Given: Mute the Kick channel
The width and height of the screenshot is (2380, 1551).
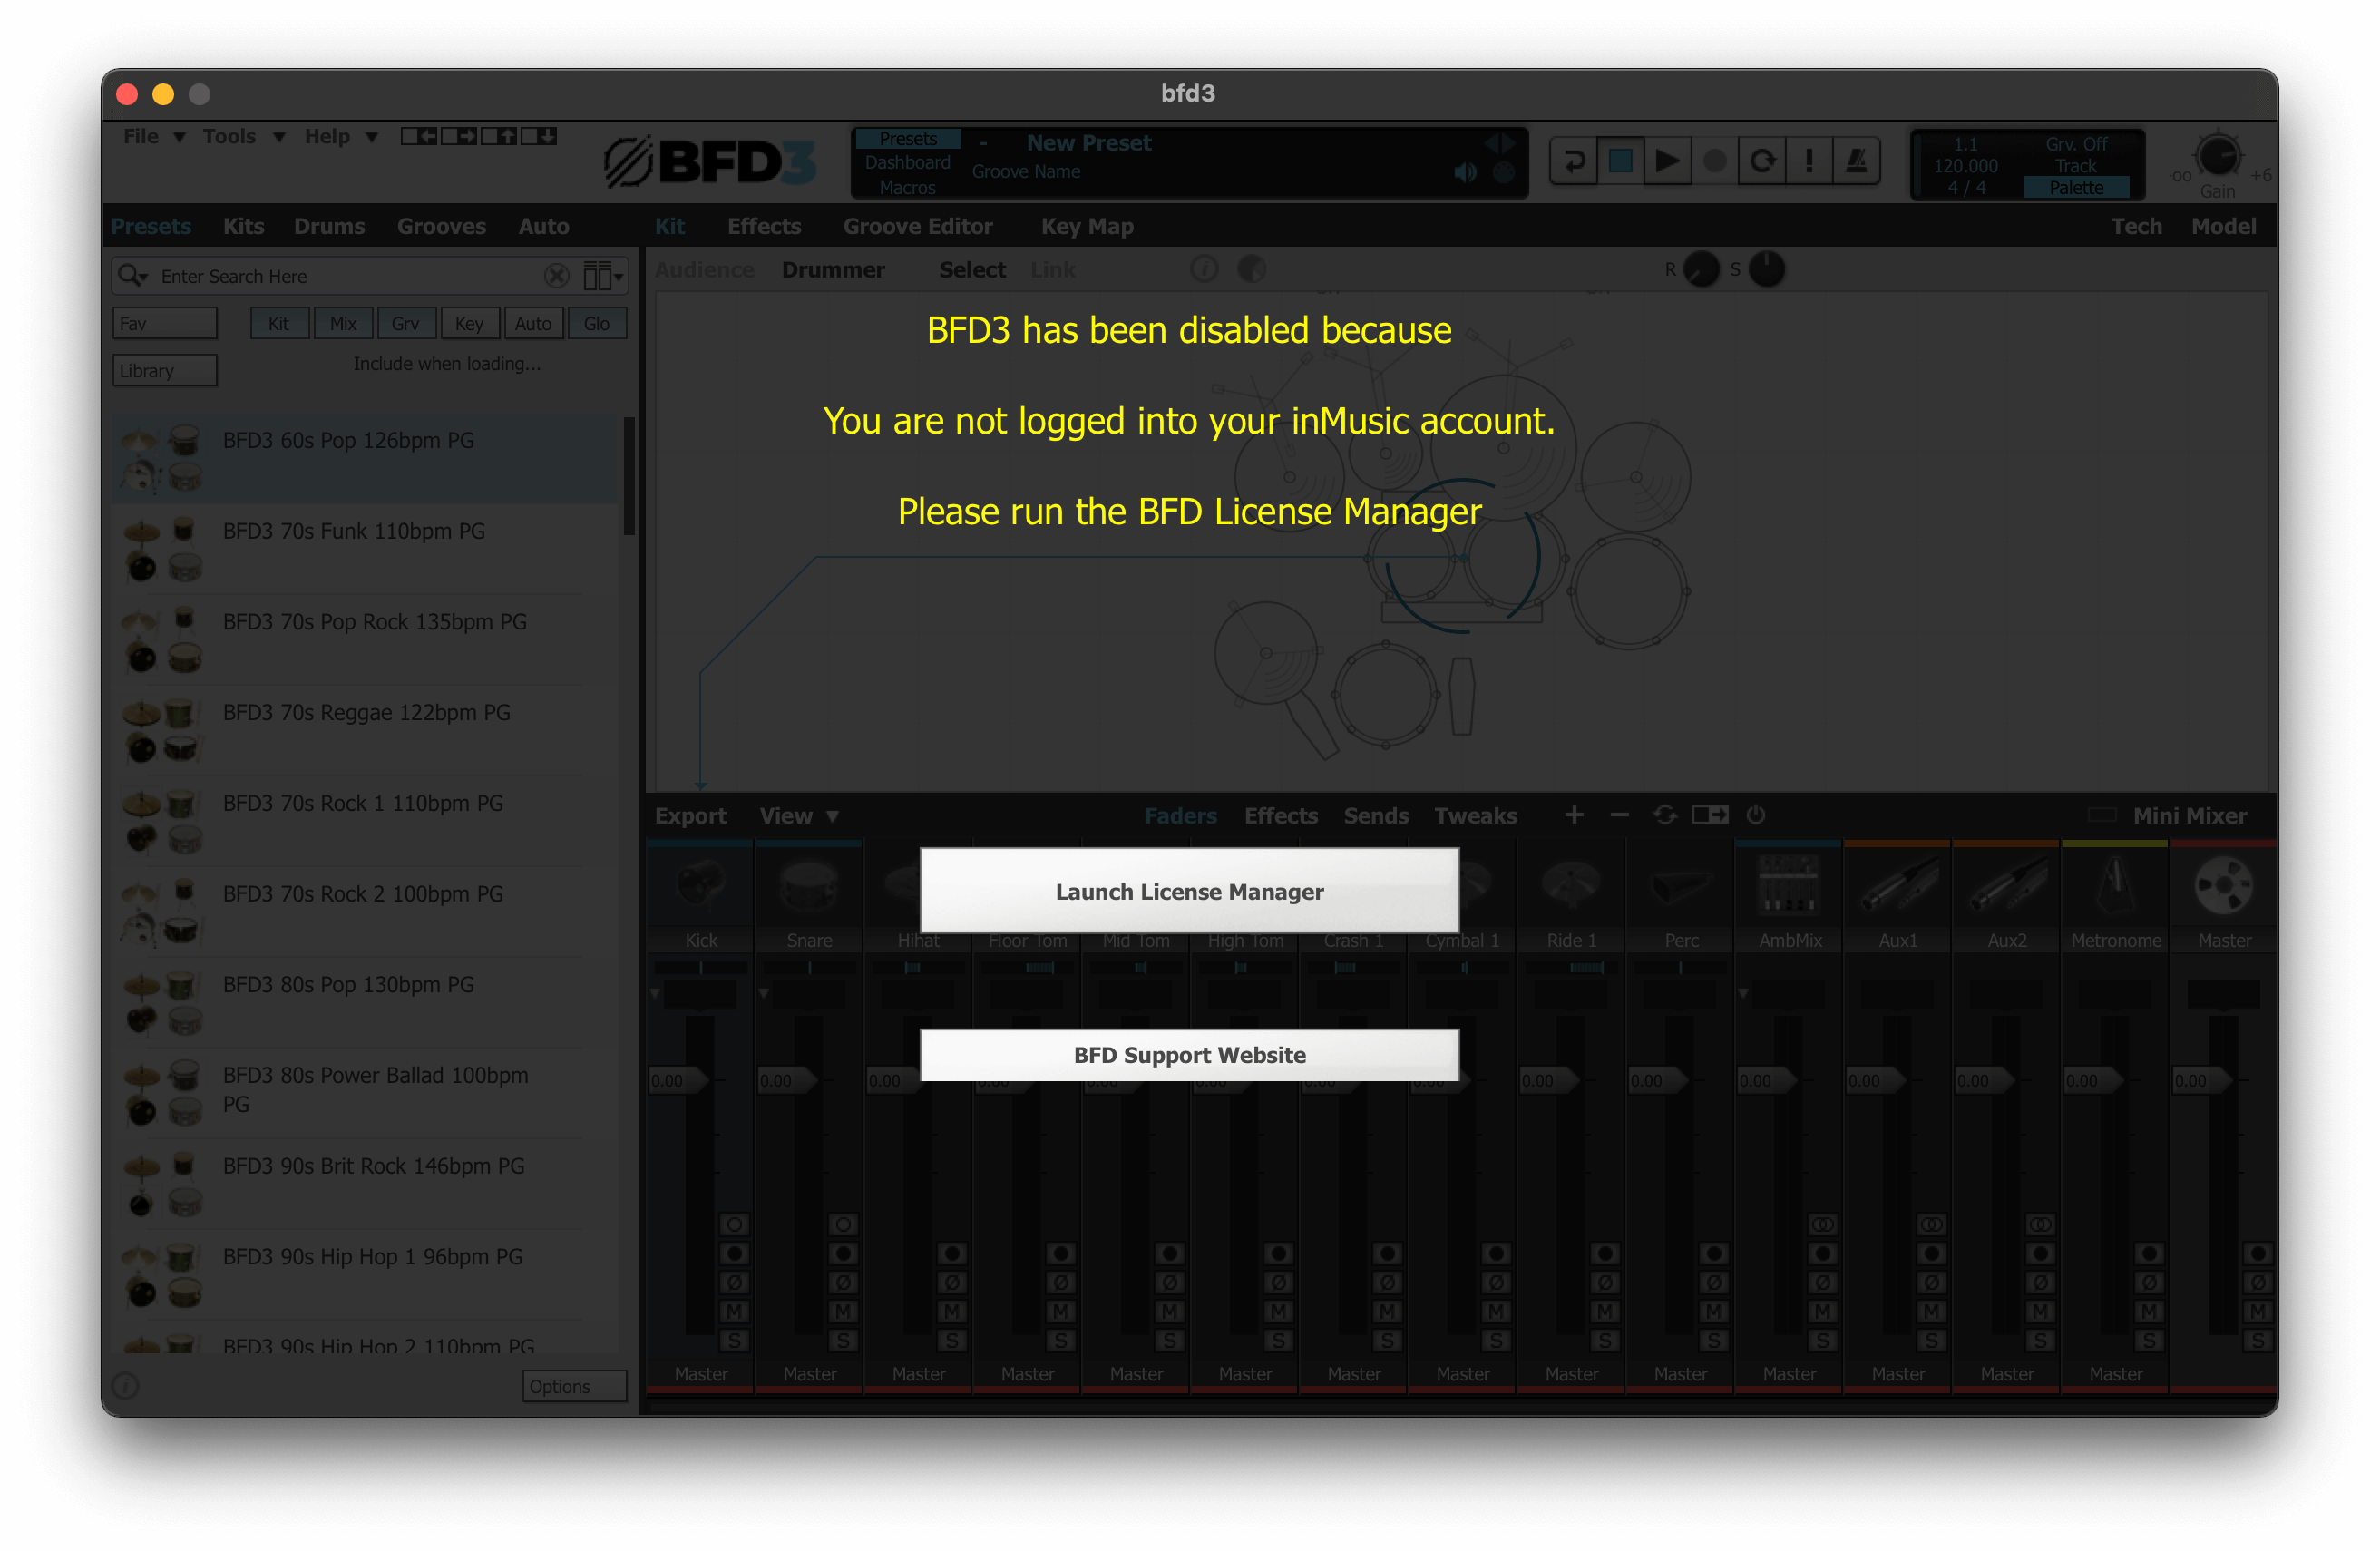Looking at the screenshot, I should [734, 1311].
